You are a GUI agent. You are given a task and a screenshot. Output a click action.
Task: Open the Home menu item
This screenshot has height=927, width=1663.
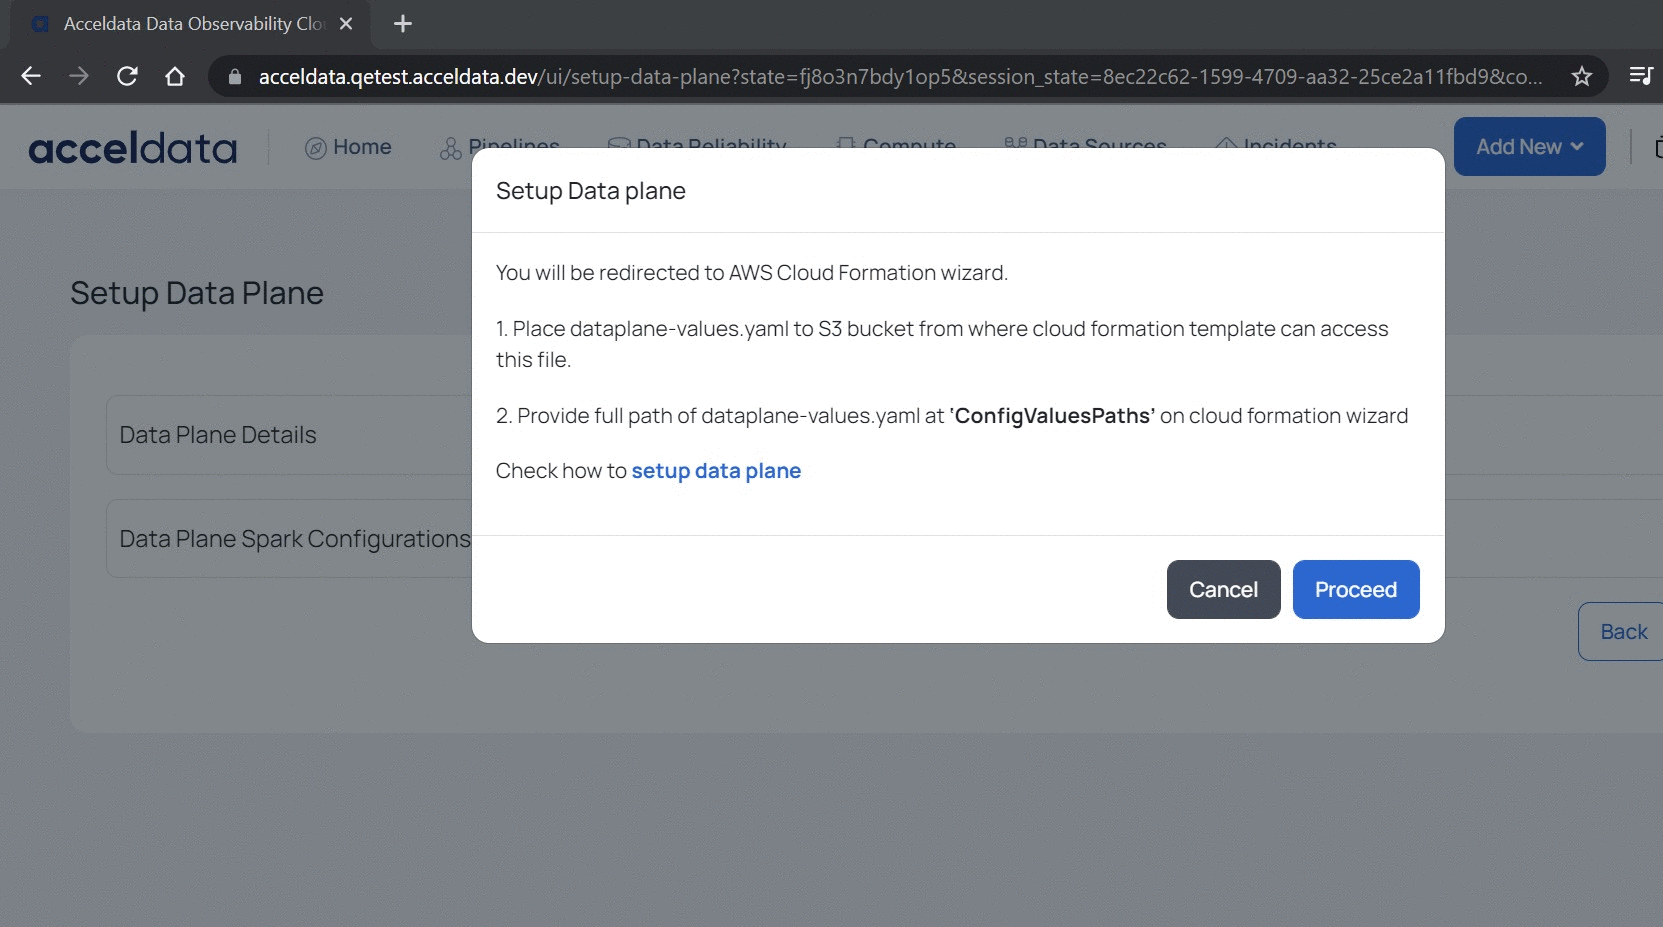point(348,147)
